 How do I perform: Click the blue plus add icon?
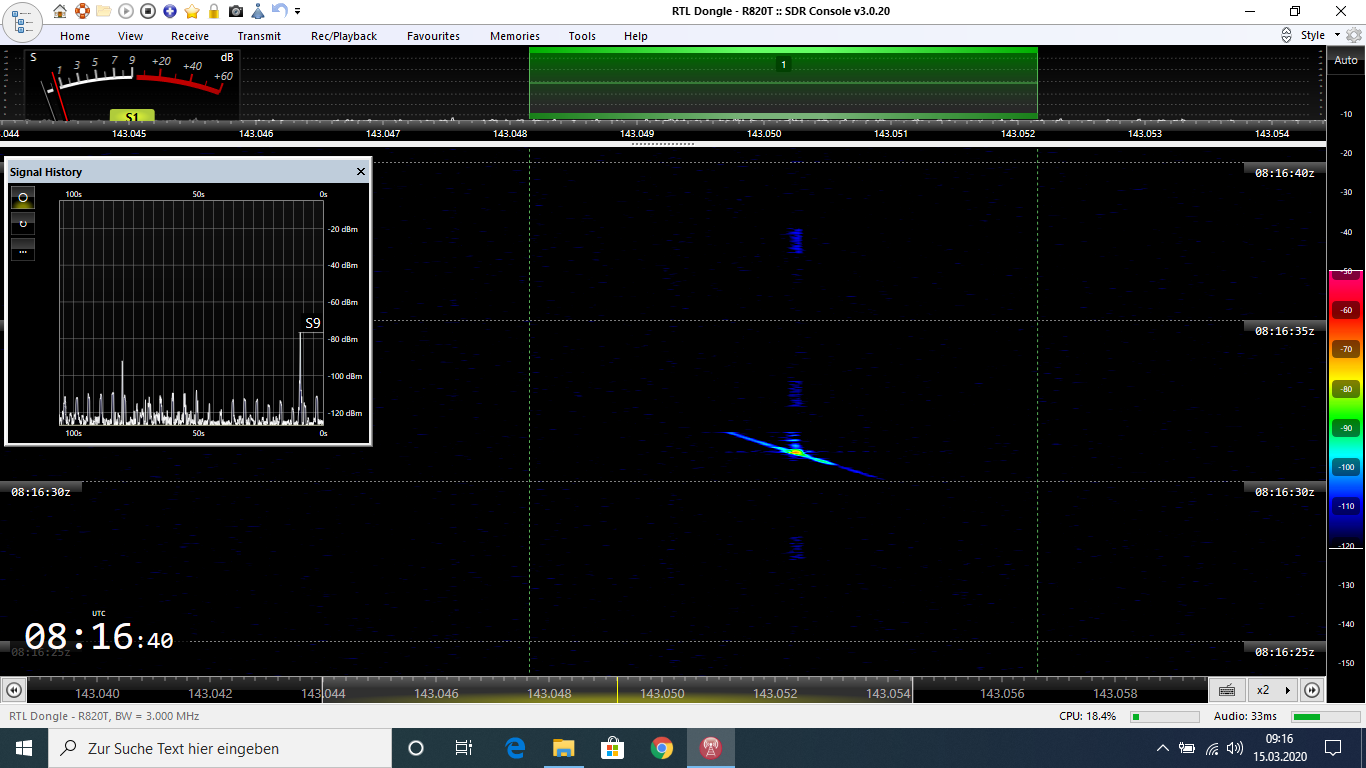click(x=170, y=11)
